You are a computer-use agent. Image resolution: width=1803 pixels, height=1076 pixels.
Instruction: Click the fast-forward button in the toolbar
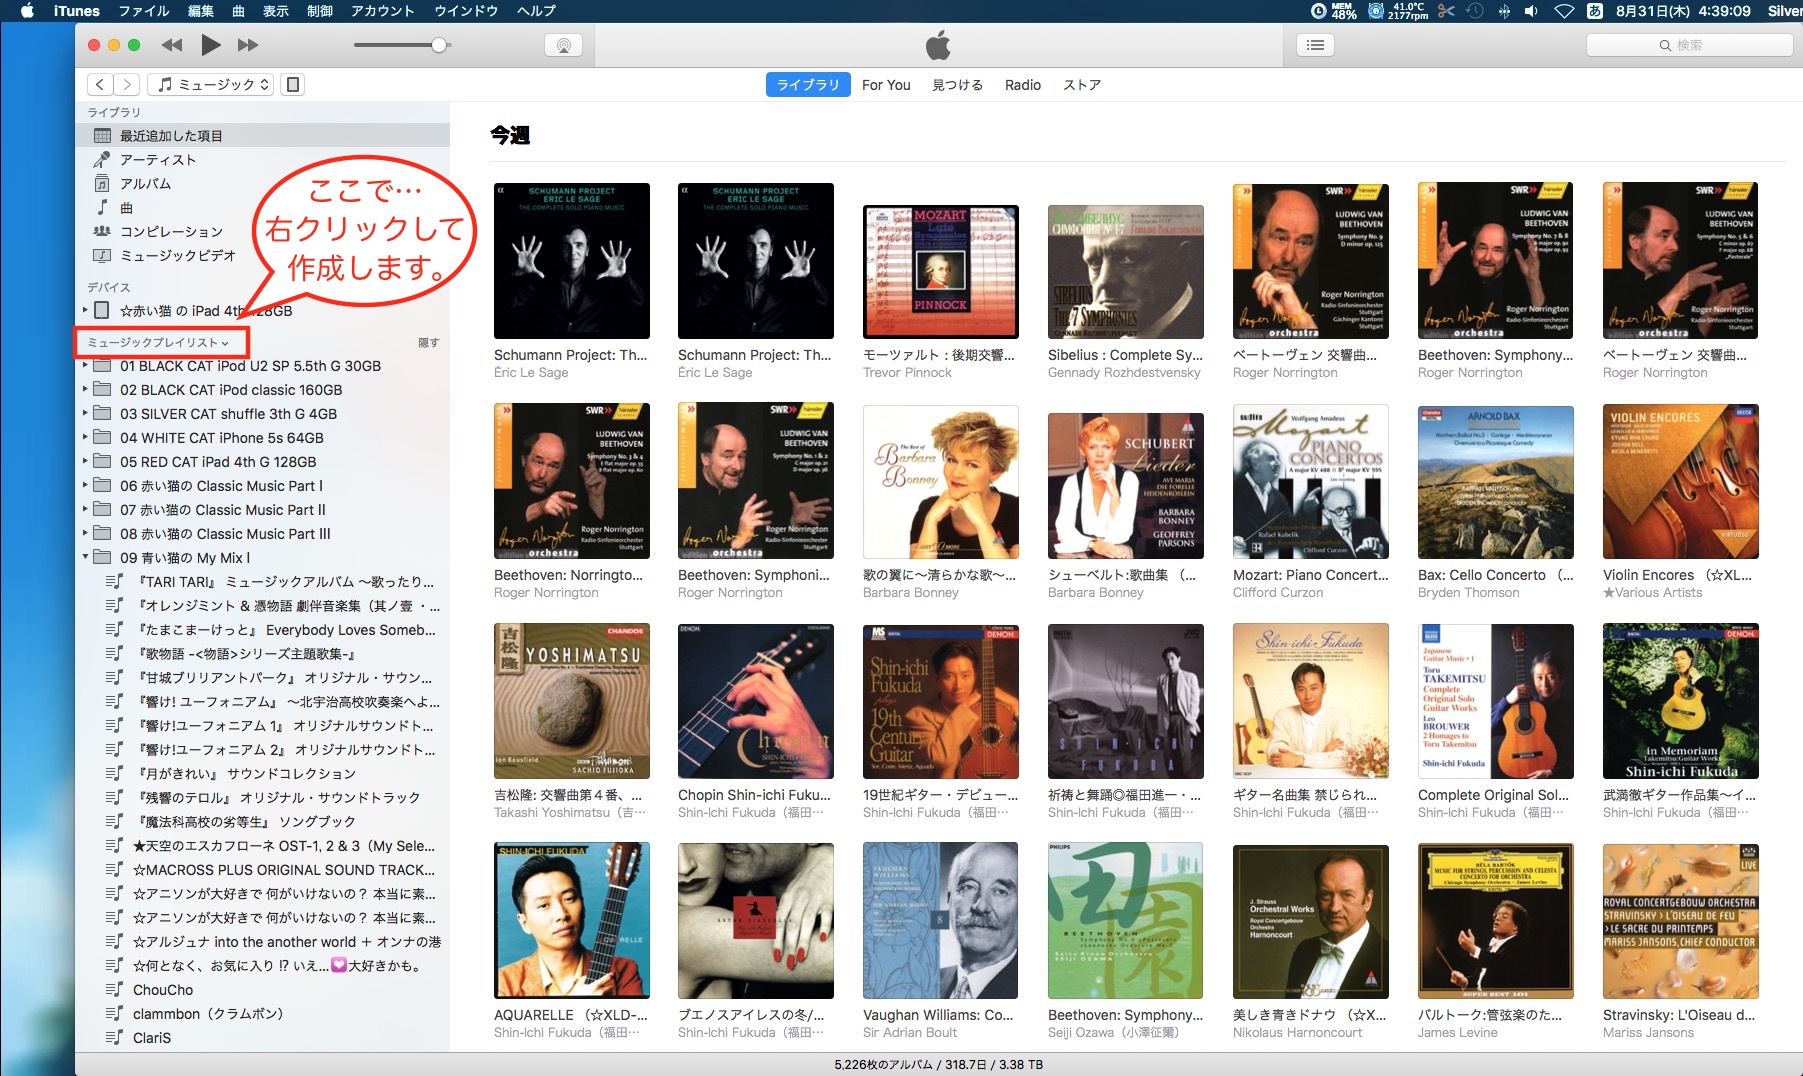coord(248,45)
